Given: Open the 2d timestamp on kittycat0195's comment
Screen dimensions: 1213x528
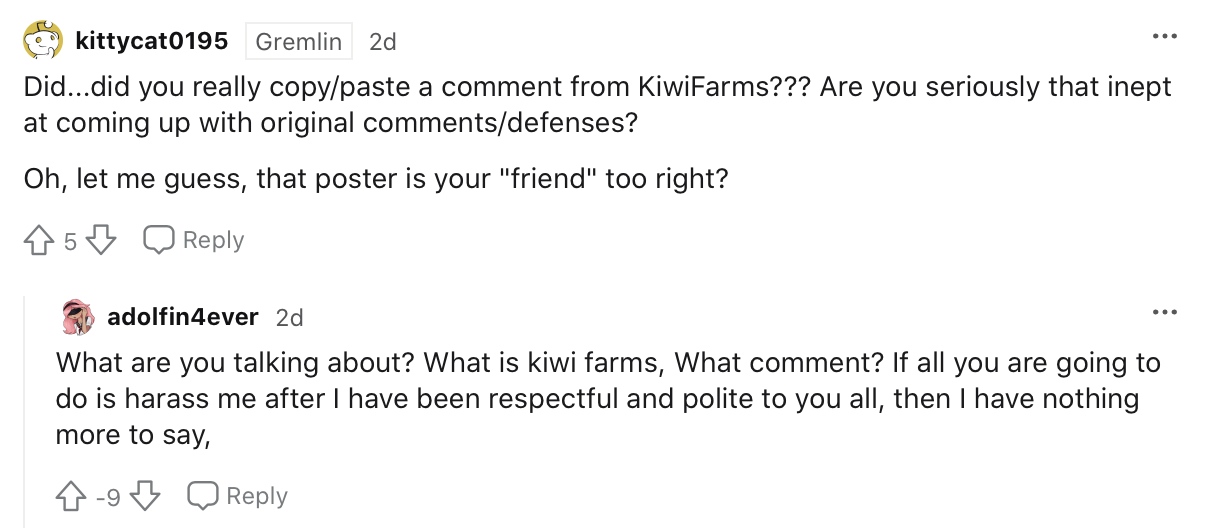Looking at the screenshot, I should click(383, 42).
